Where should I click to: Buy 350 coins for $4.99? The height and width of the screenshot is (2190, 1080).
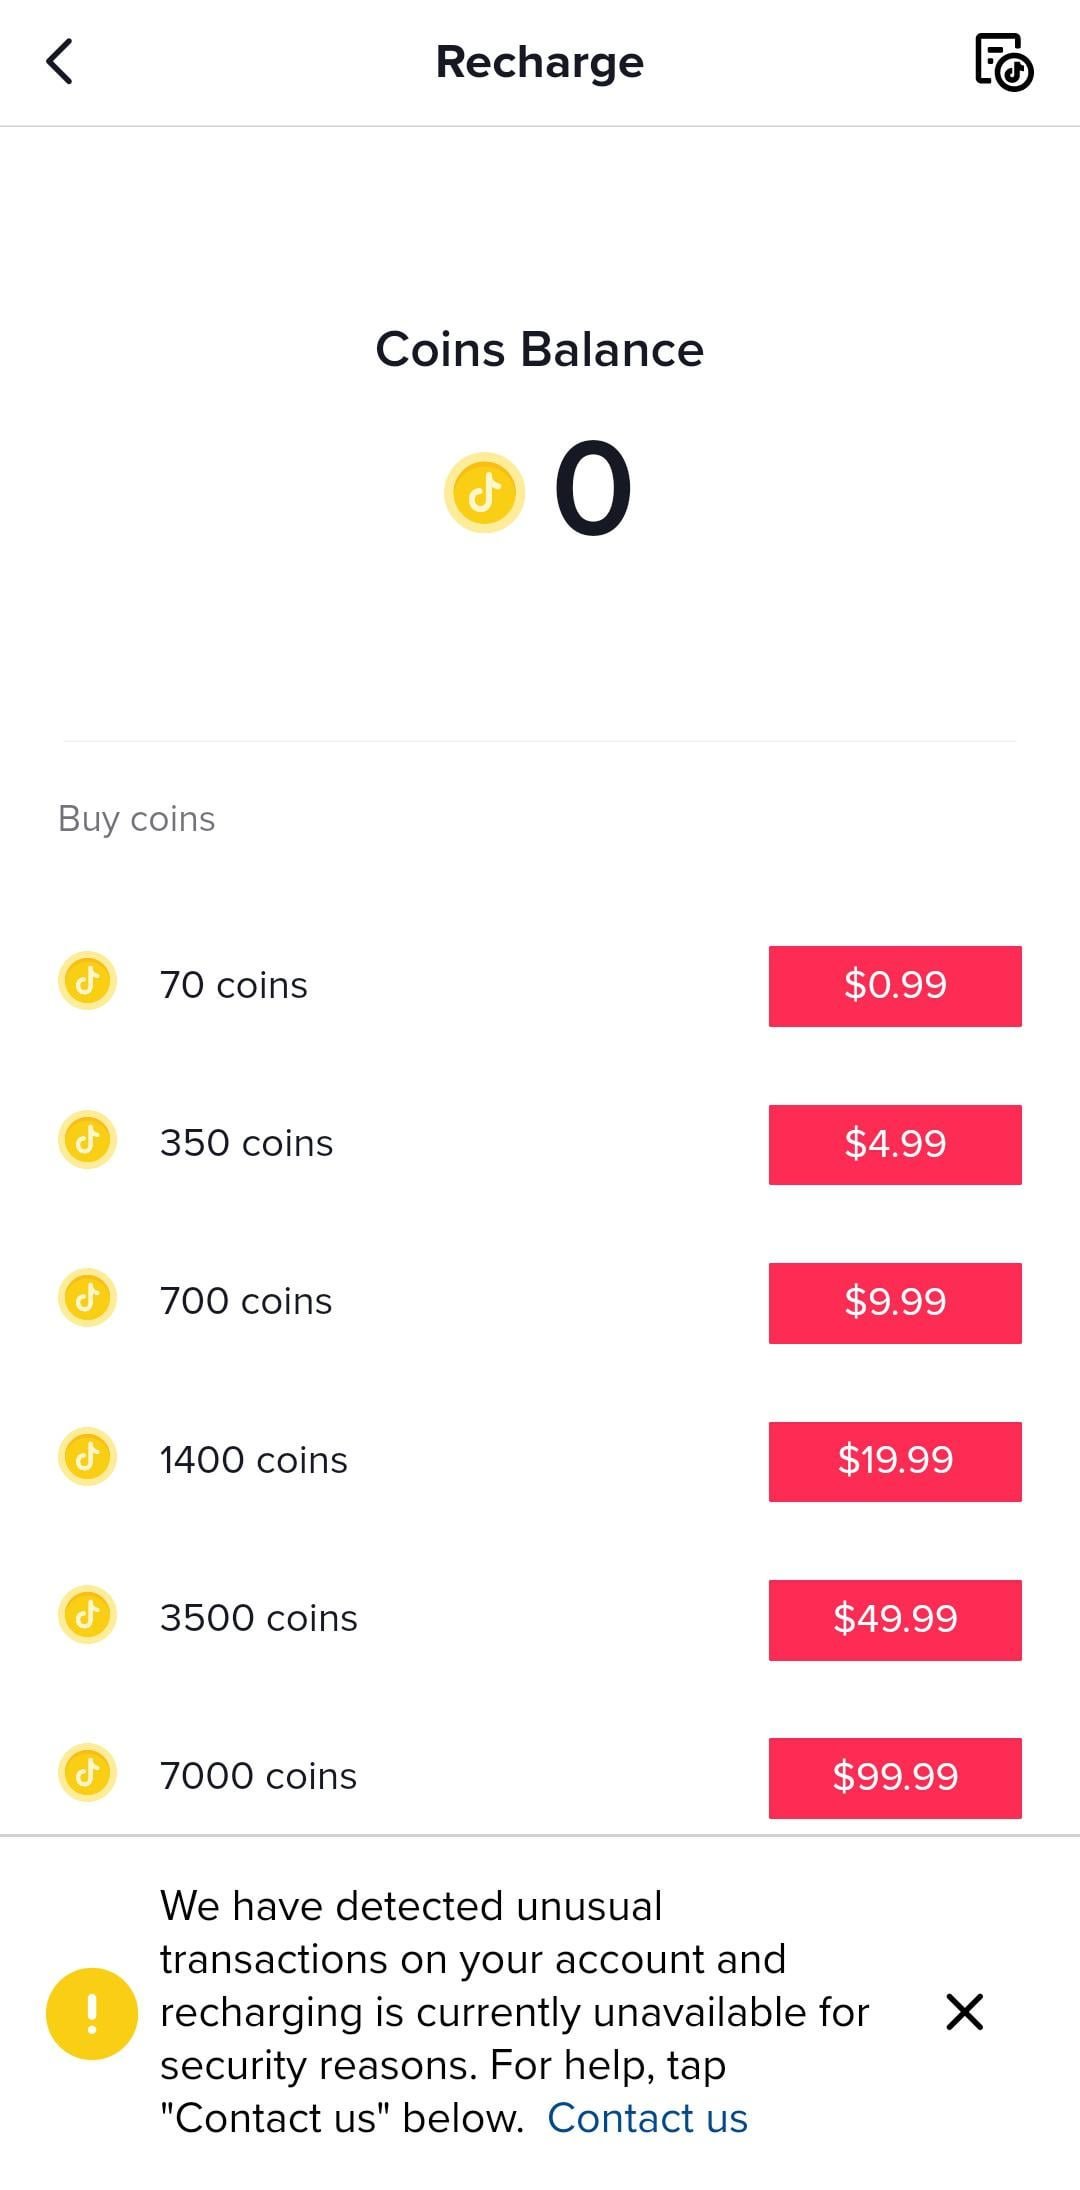coord(895,1145)
